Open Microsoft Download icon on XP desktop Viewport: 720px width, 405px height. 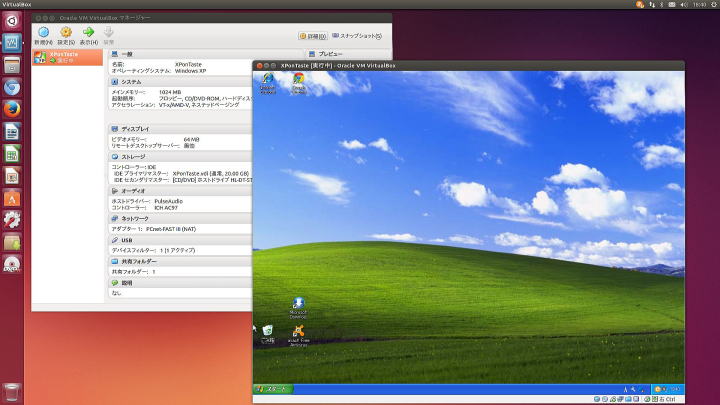coord(298,308)
